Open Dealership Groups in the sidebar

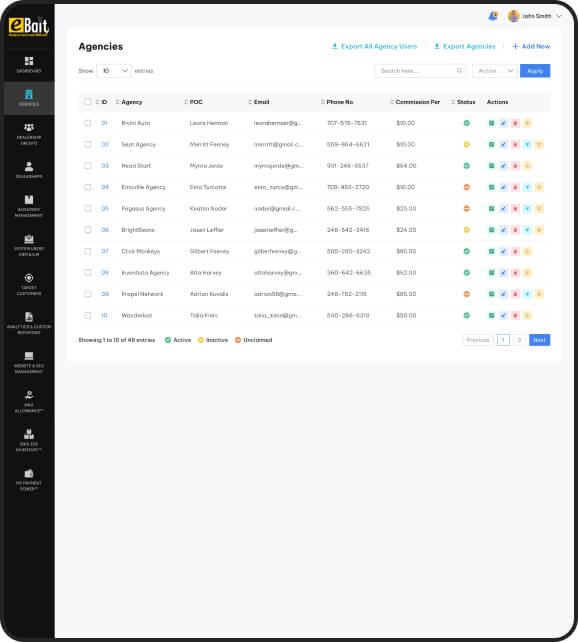click(29, 134)
